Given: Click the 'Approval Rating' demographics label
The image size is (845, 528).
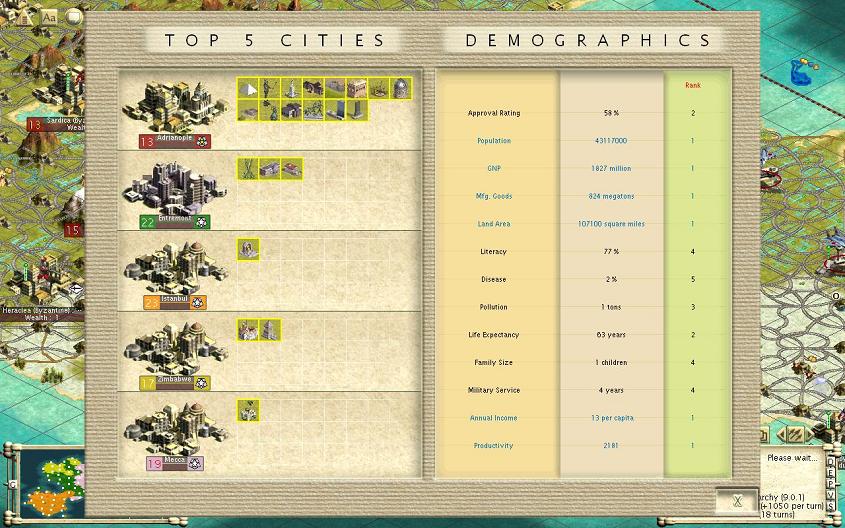Looking at the screenshot, I should pos(494,113).
